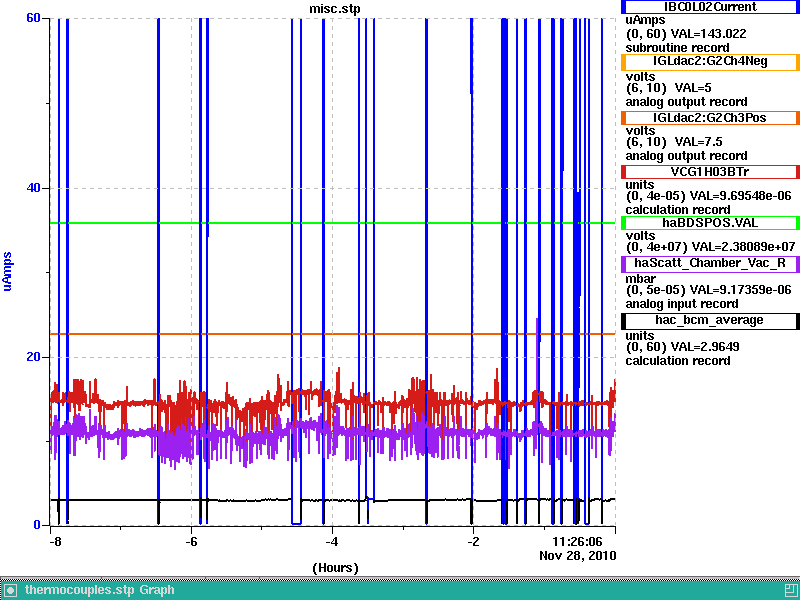Click the x-axis tick label -8
This screenshot has width=800, height=600.
click(x=55, y=541)
